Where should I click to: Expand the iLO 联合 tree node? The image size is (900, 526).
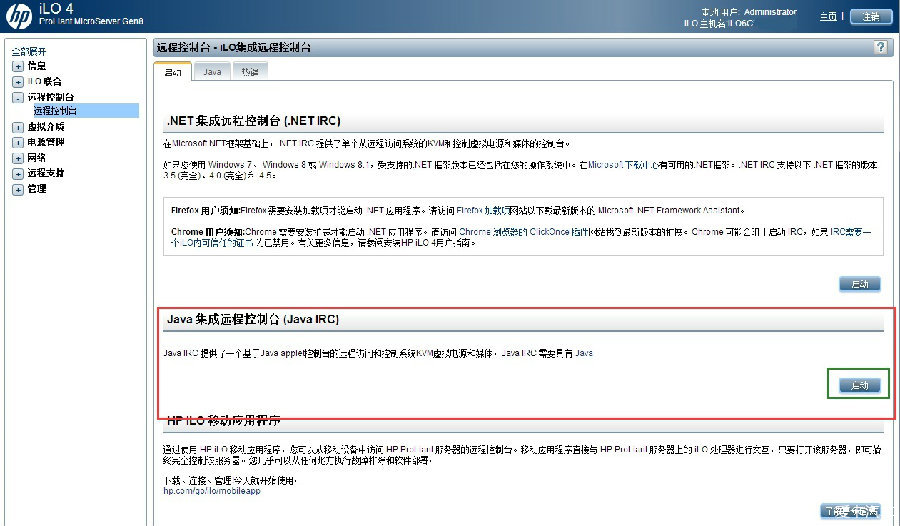18,82
